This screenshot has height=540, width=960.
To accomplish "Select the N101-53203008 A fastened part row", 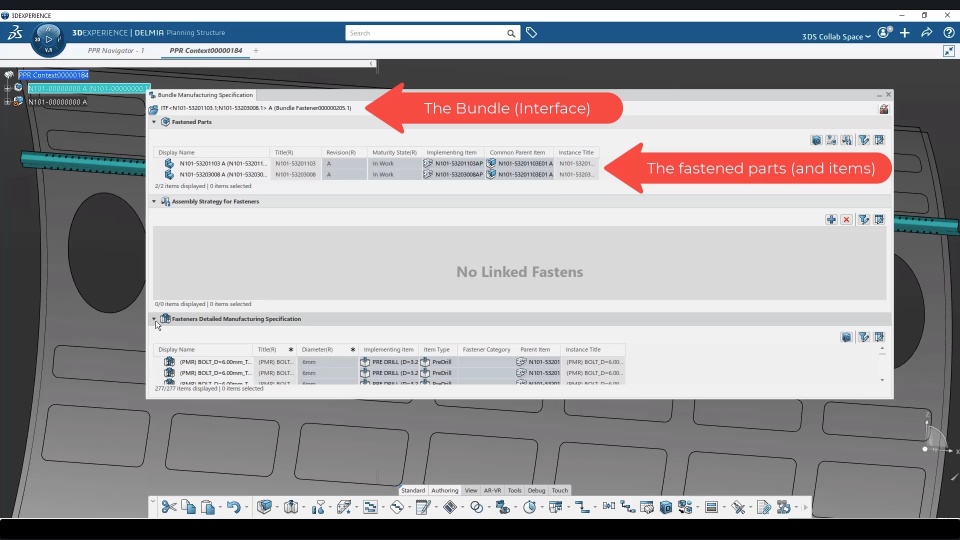I will pos(376,174).
